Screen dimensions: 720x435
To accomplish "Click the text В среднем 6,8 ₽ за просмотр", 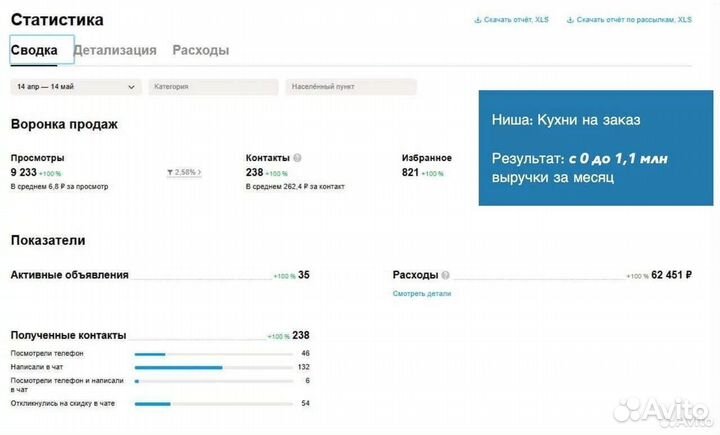I will (59, 186).
